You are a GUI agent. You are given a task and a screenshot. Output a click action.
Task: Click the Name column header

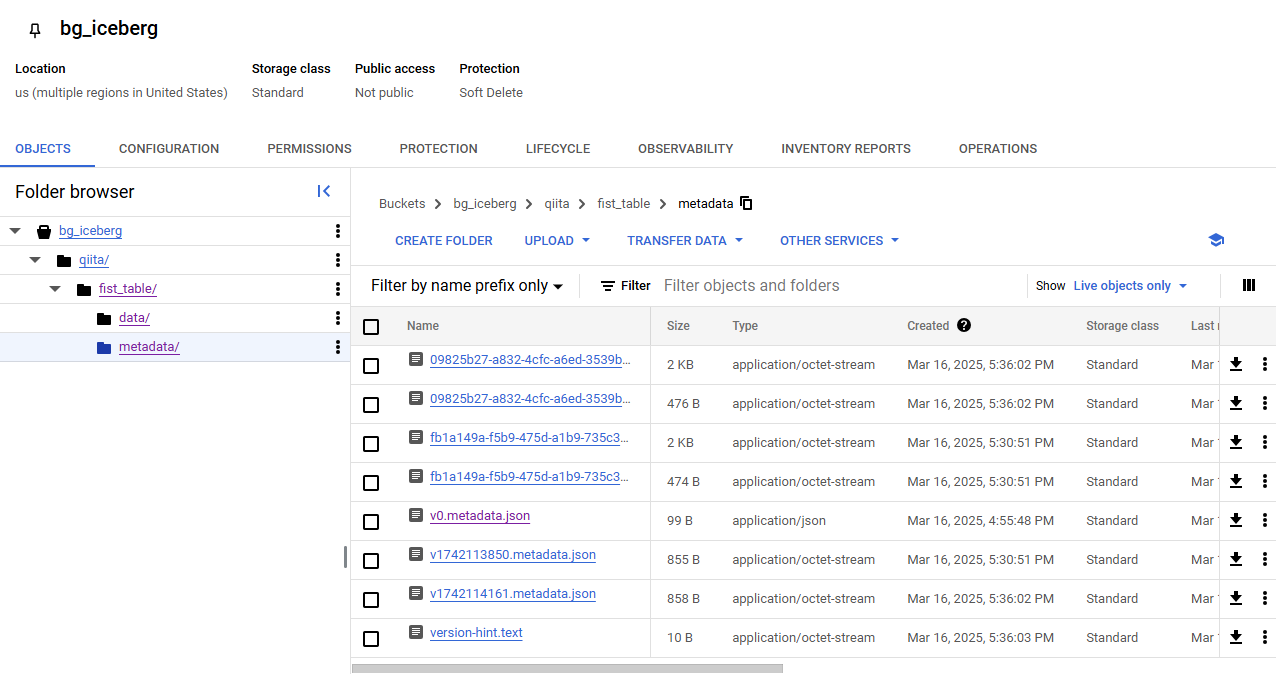[x=423, y=326]
